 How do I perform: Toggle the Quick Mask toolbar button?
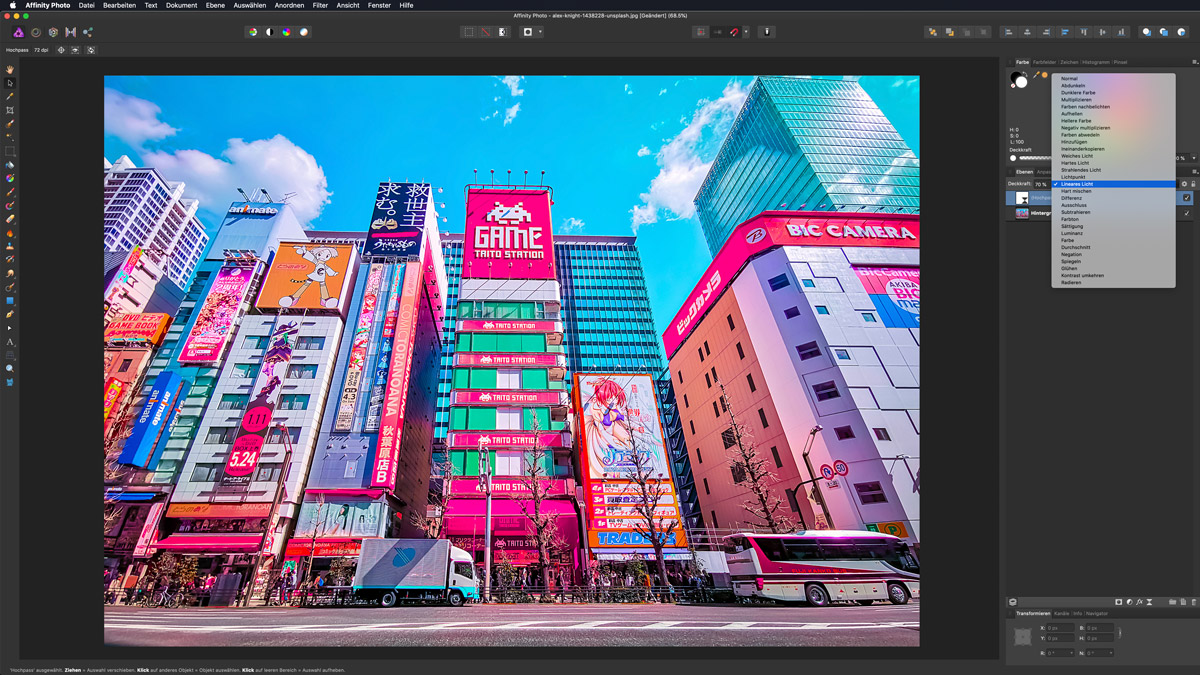[528, 32]
